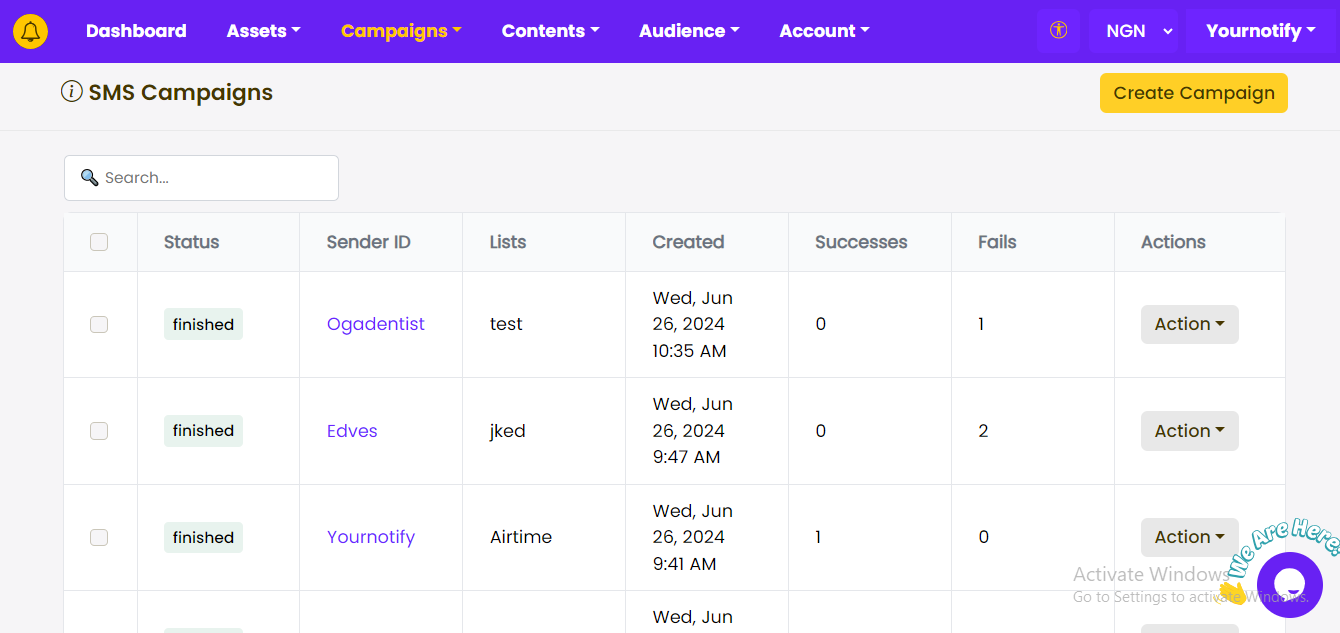Check the Yournotify Airtime row checkbox
1340x633 pixels.
point(99,537)
